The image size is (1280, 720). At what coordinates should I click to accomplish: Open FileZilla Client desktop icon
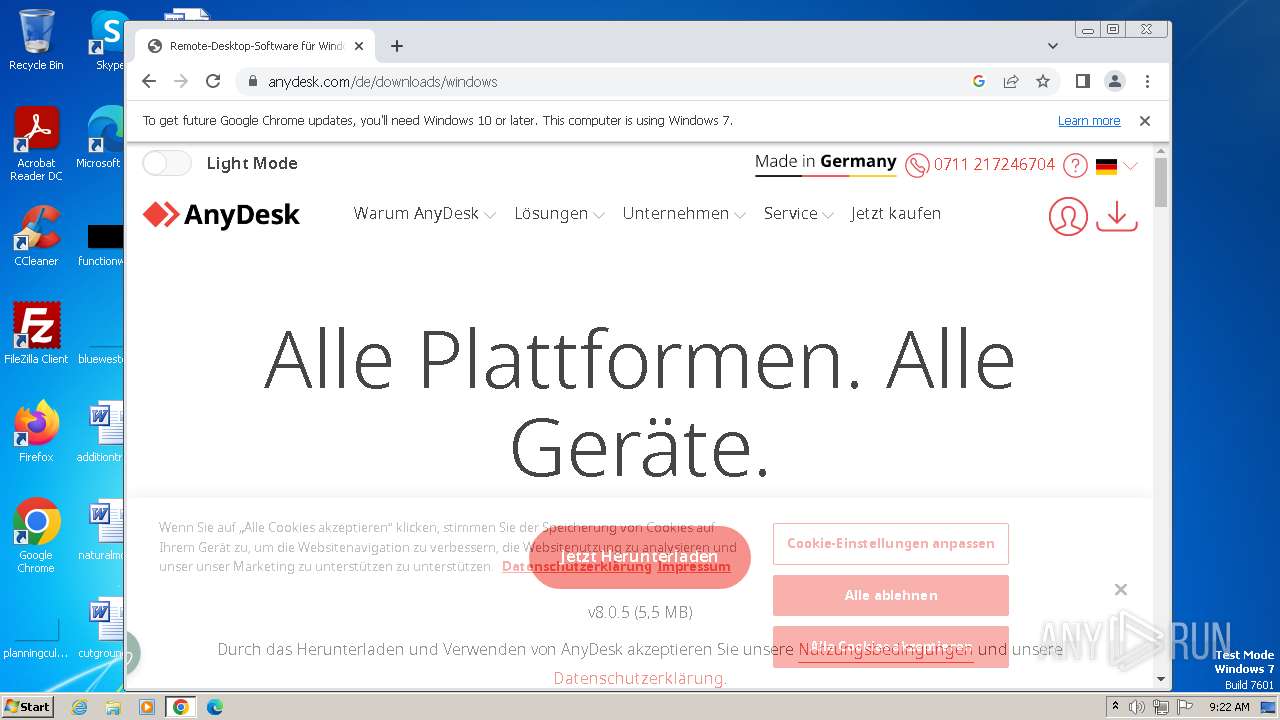point(36,334)
